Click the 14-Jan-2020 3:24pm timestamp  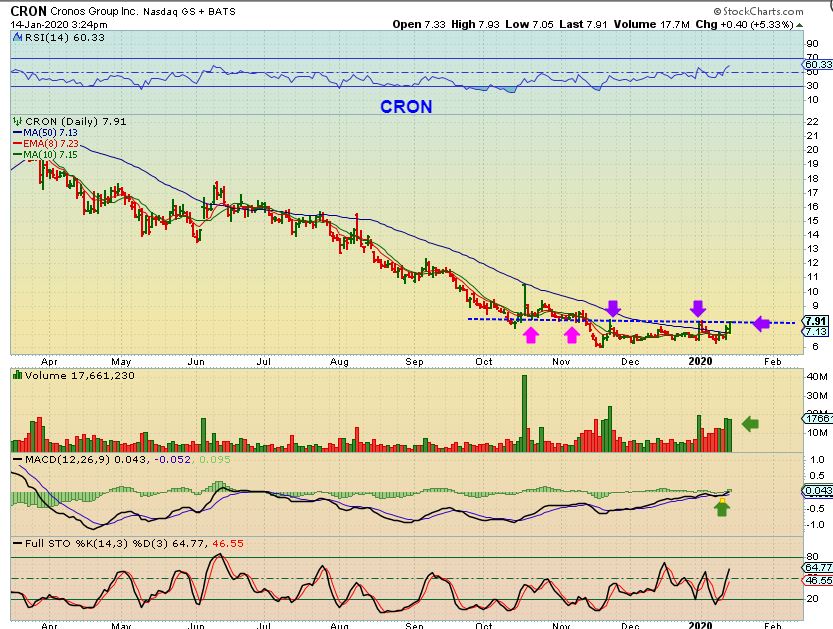click(58, 24)
